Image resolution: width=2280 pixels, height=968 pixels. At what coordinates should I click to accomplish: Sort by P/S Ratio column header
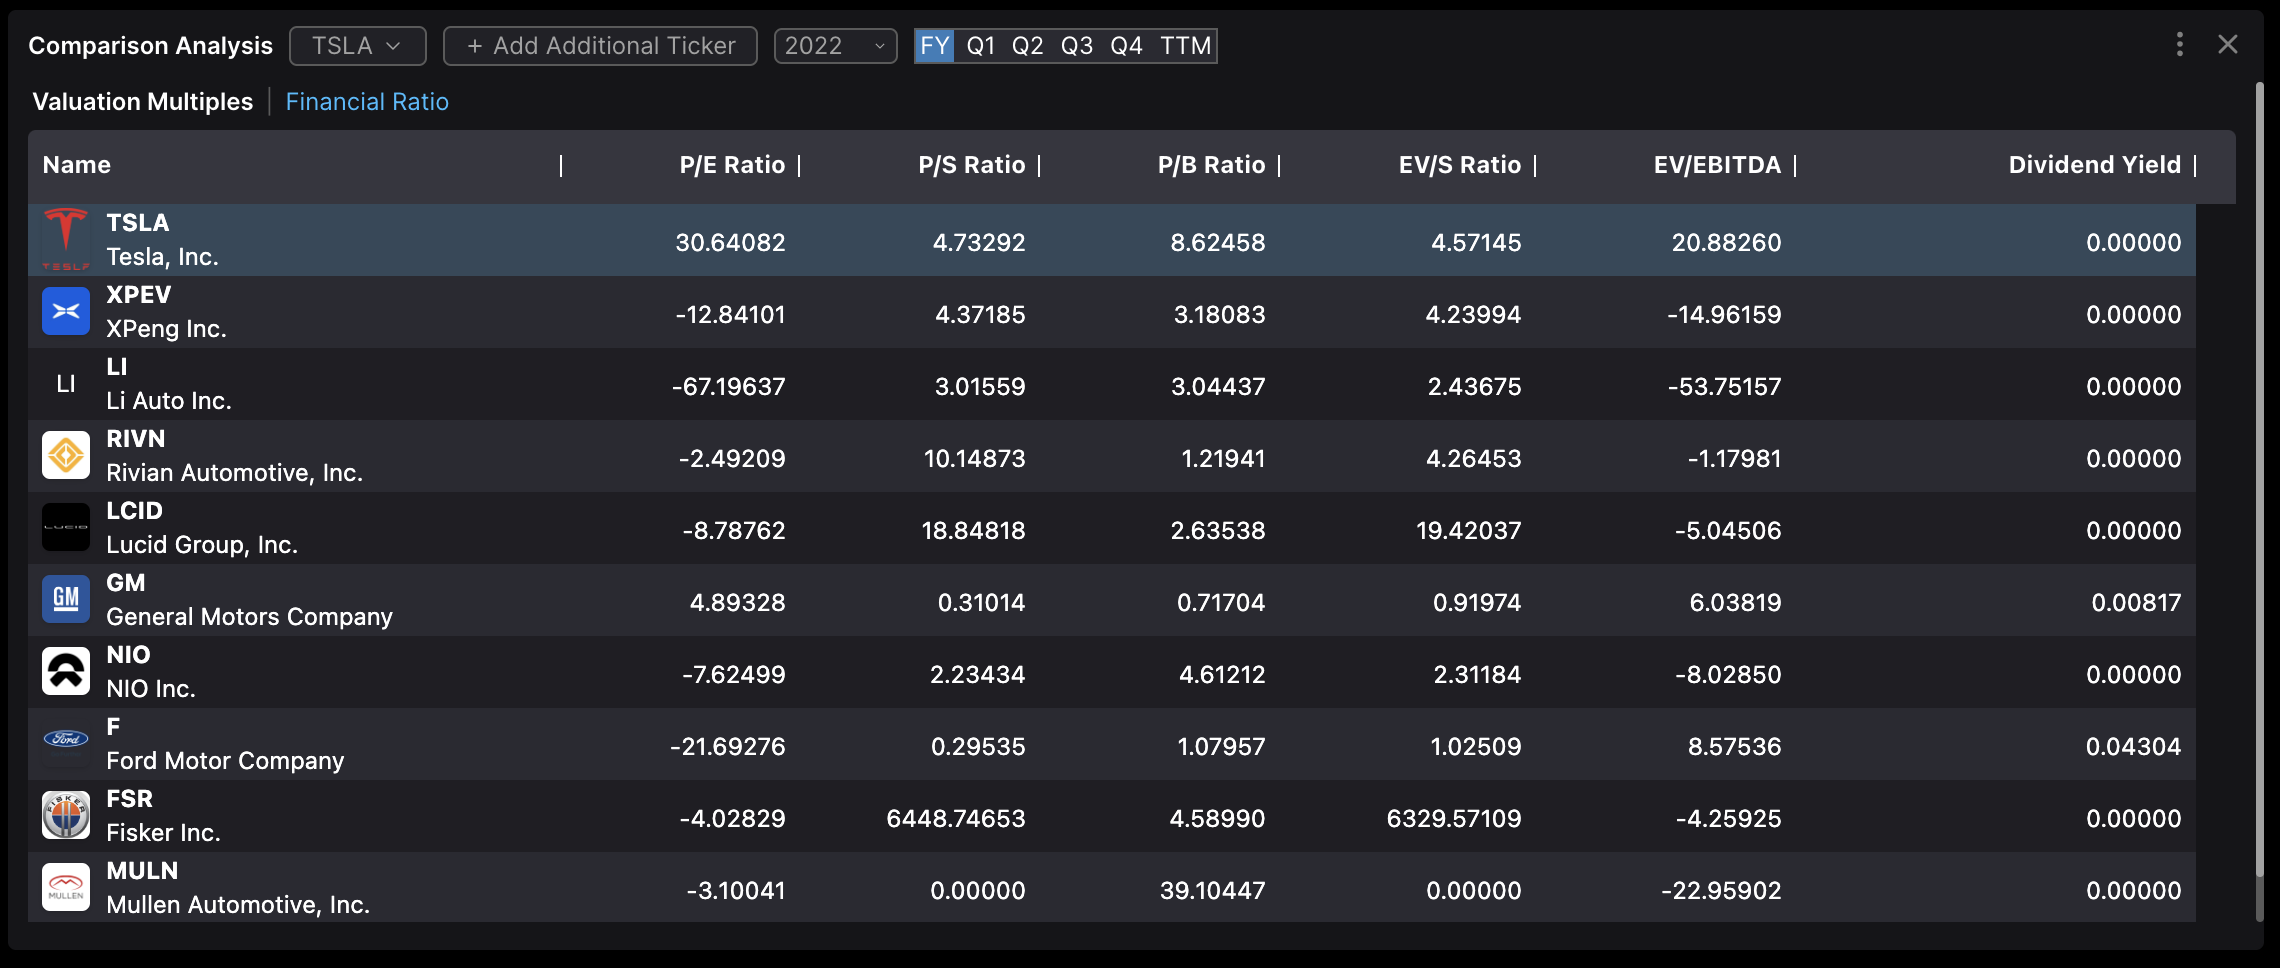point(972,165)
